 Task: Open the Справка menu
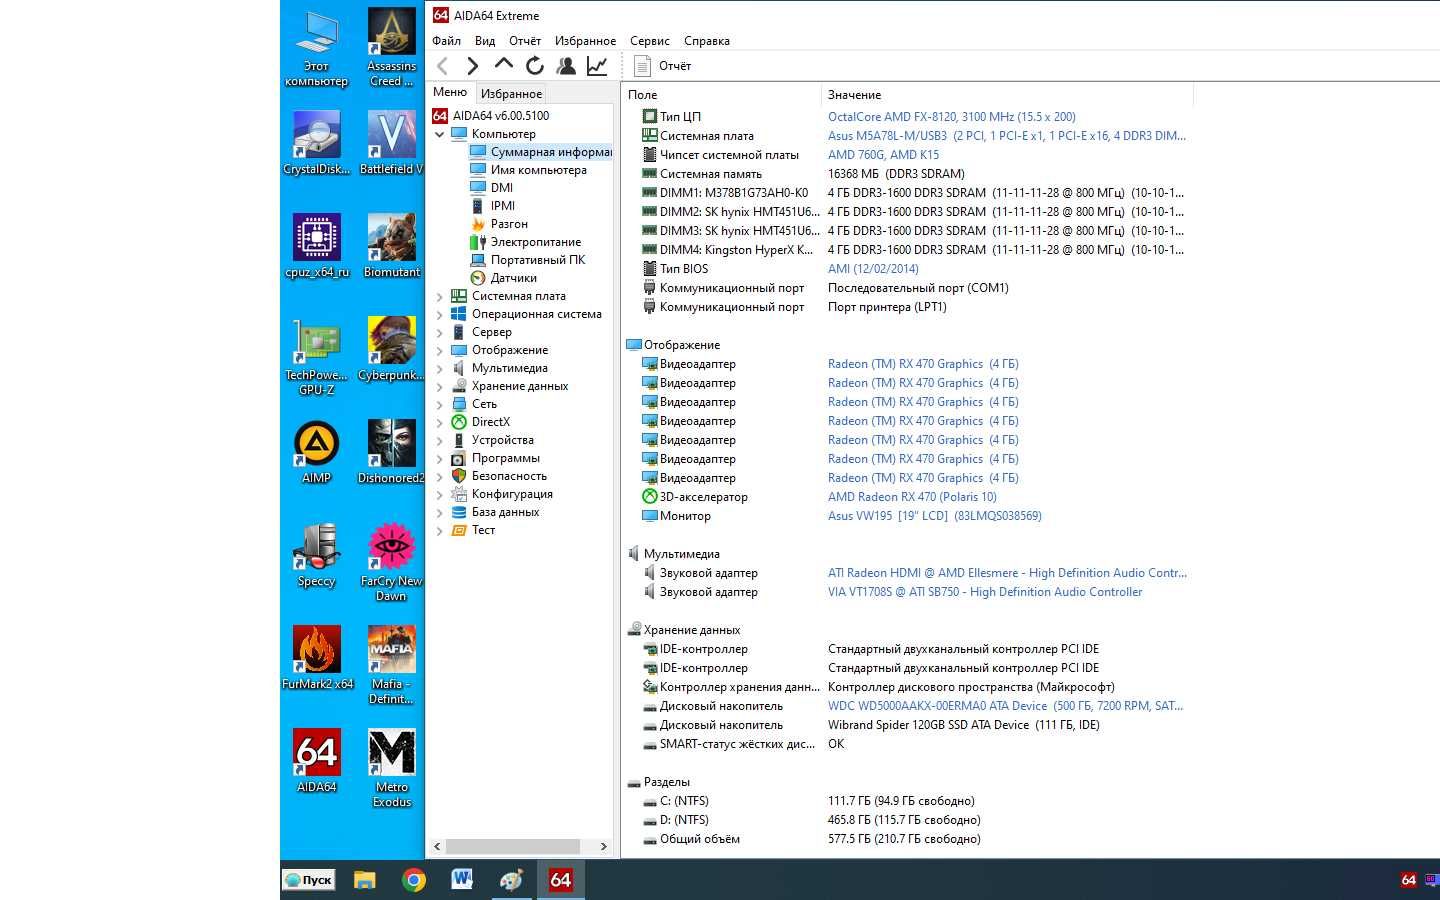coord(707,41)
